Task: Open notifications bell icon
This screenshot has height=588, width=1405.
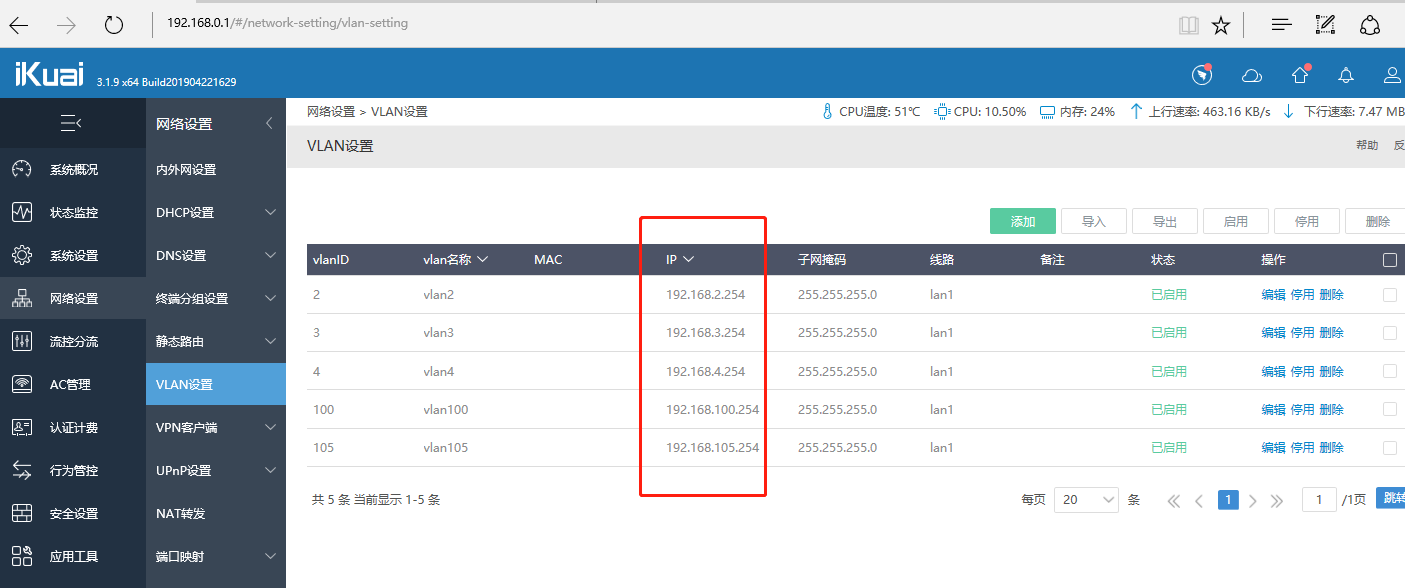Action: pos(1347,75)
